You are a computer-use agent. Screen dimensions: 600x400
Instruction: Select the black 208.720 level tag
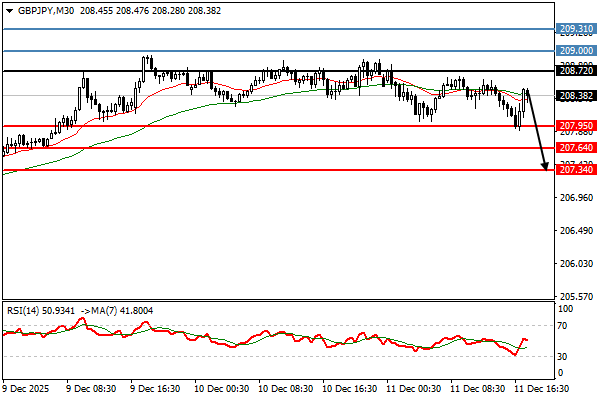click(575, 70)
